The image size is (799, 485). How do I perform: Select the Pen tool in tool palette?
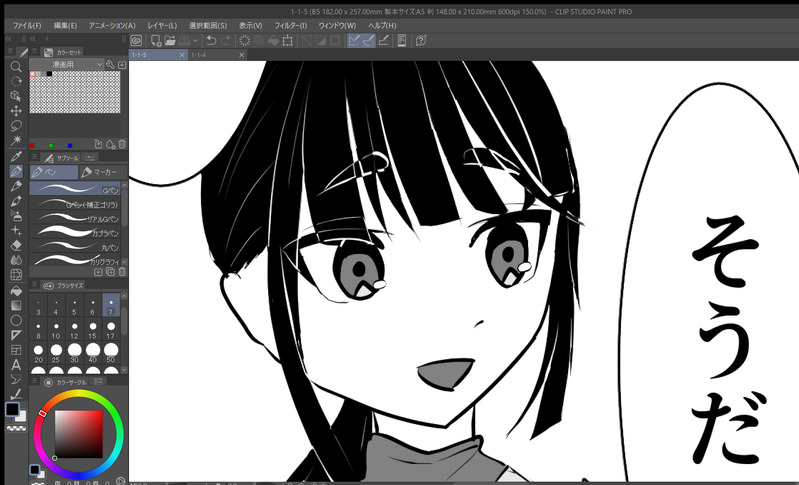coord(16,171)
